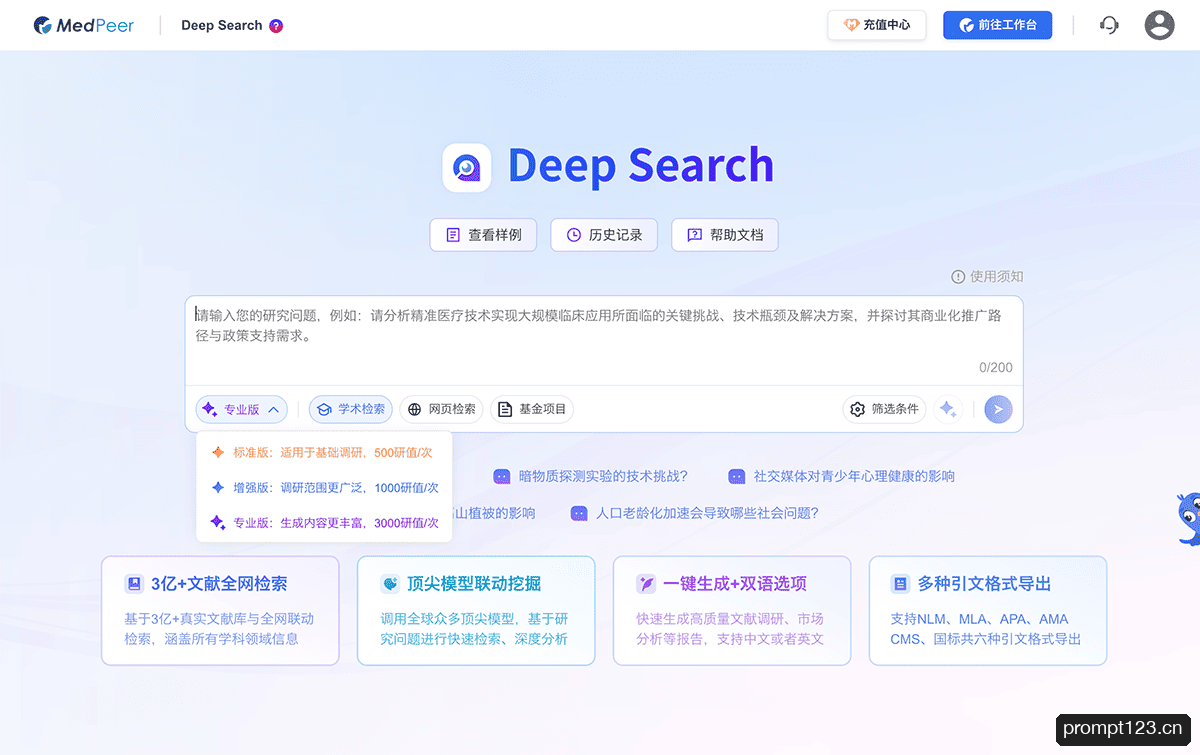Click the 0/200 character counter
This screenshot has height=755, width=1200.
(x=995, y=368)
